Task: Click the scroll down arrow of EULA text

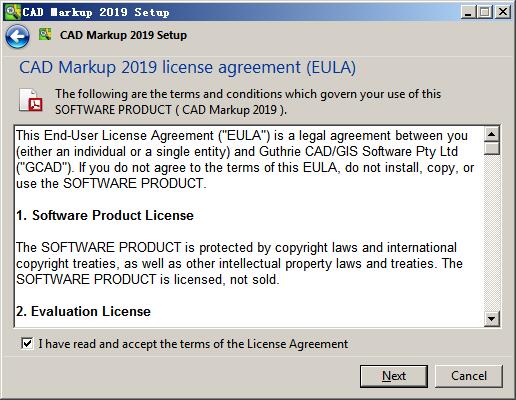Action: click(x=492, y=319)
